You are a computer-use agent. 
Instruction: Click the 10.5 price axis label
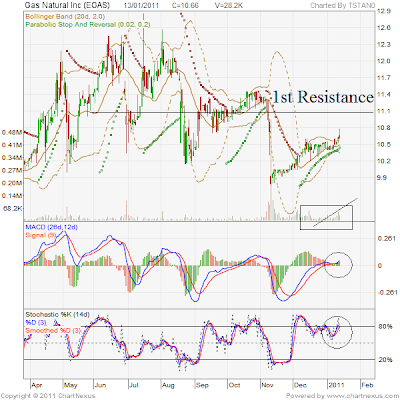(384, 144)
